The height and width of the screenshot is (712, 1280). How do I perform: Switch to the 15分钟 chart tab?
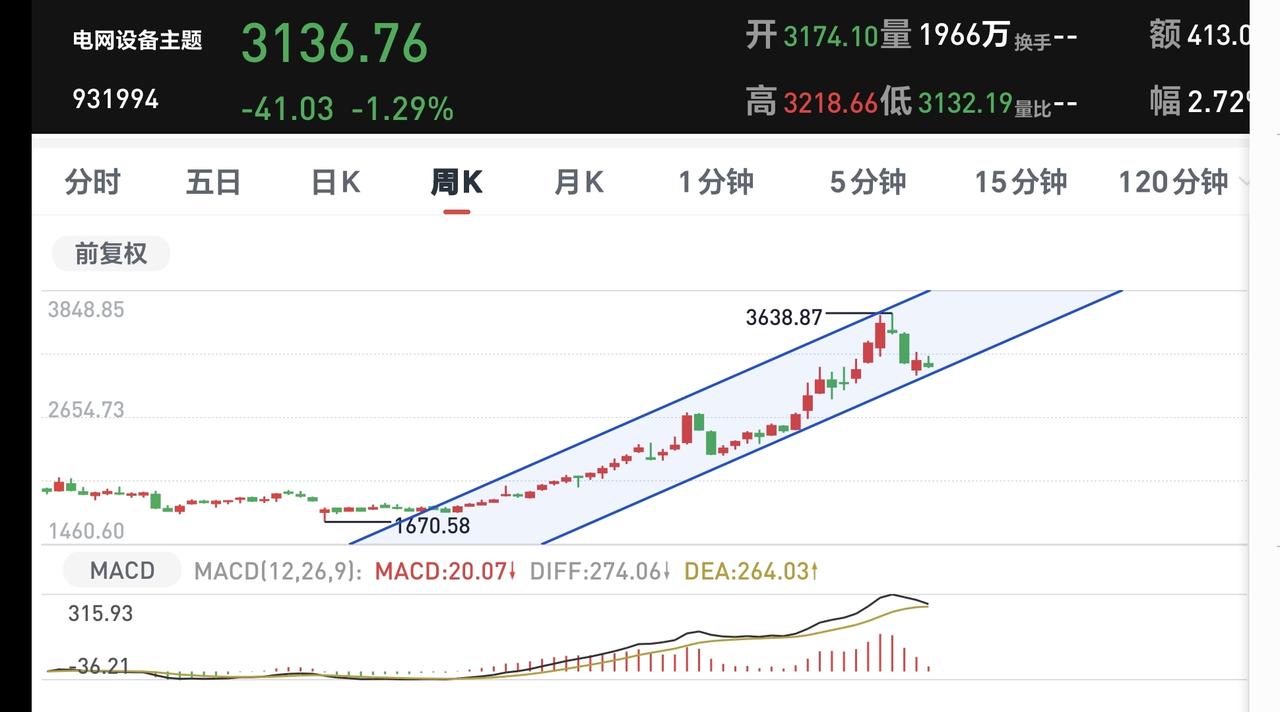tap(1021, 182)
